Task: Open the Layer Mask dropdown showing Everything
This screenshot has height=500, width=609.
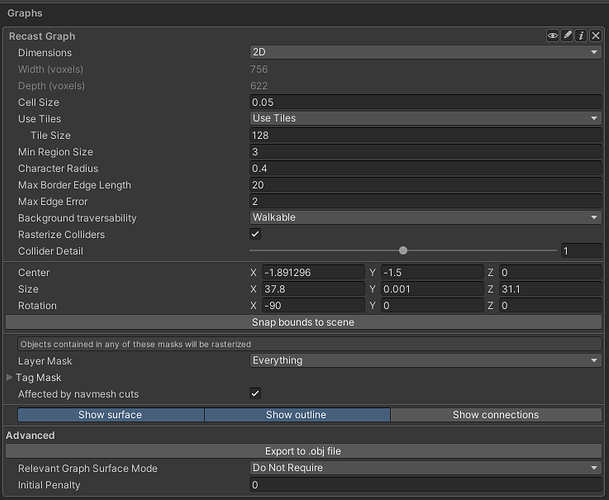Action: (425, 361)
